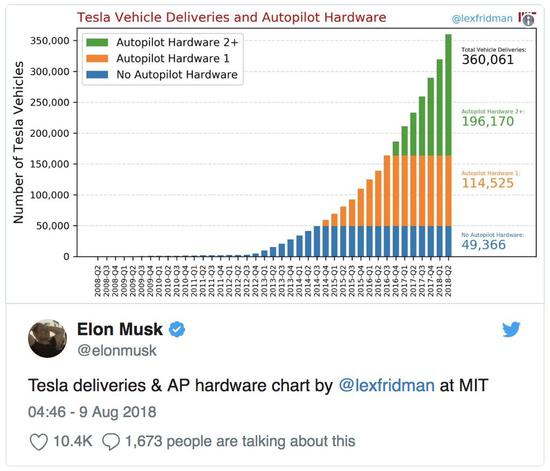550x471 pixels.
Task: Click the 196,170 Autopilot Hardware 2+ figure
Action: click(488, 121)
